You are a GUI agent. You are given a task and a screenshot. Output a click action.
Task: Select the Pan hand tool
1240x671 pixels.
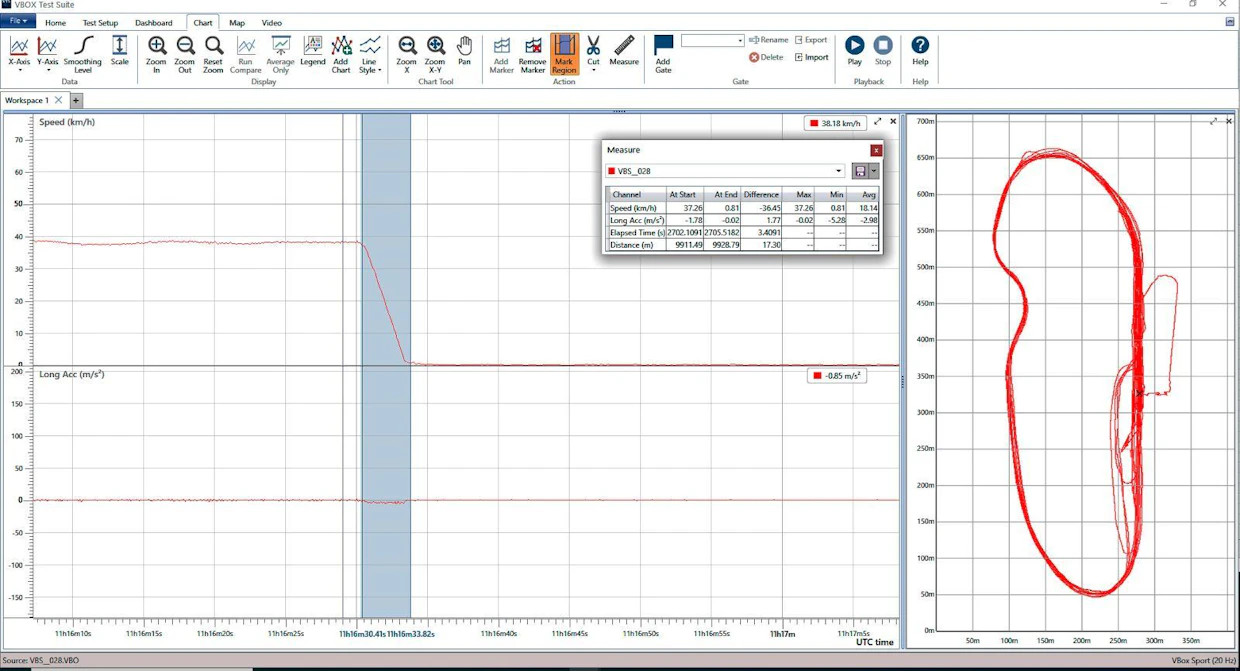(x=464, y=52)
